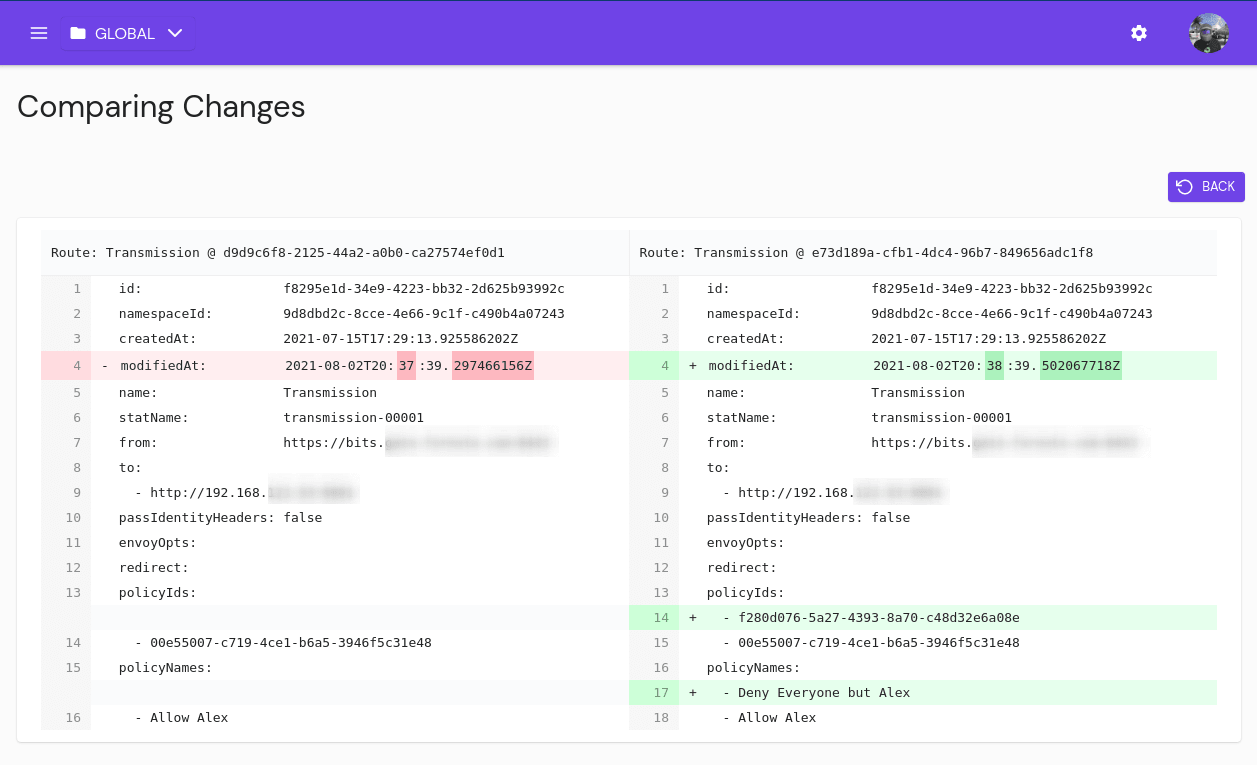
Task: Click Allow Alex in the left pane
Action: (x=189, y=718)
